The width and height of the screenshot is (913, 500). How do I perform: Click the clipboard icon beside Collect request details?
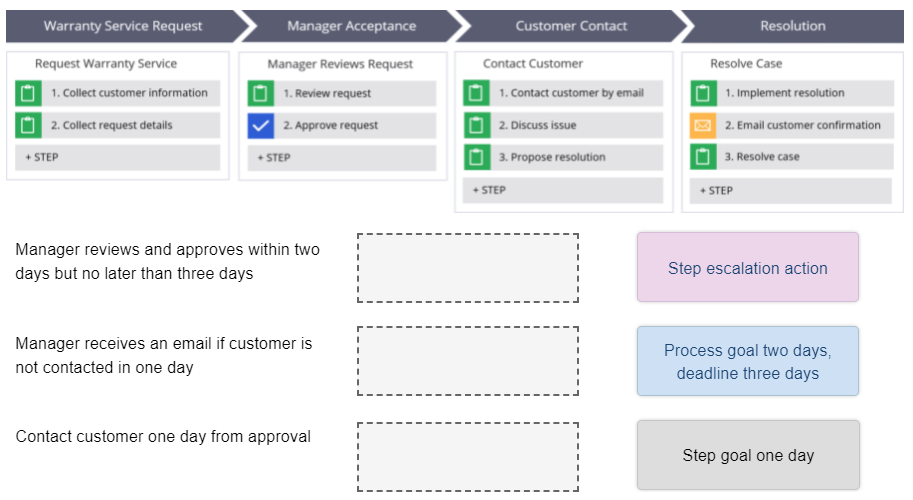tap(27, 125)
